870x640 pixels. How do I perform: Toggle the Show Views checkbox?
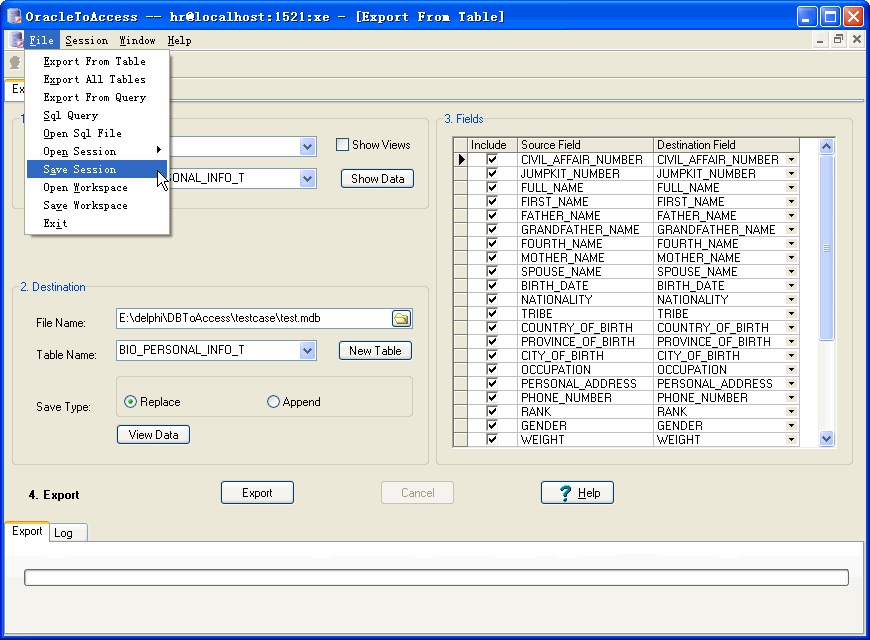point(342,145)
